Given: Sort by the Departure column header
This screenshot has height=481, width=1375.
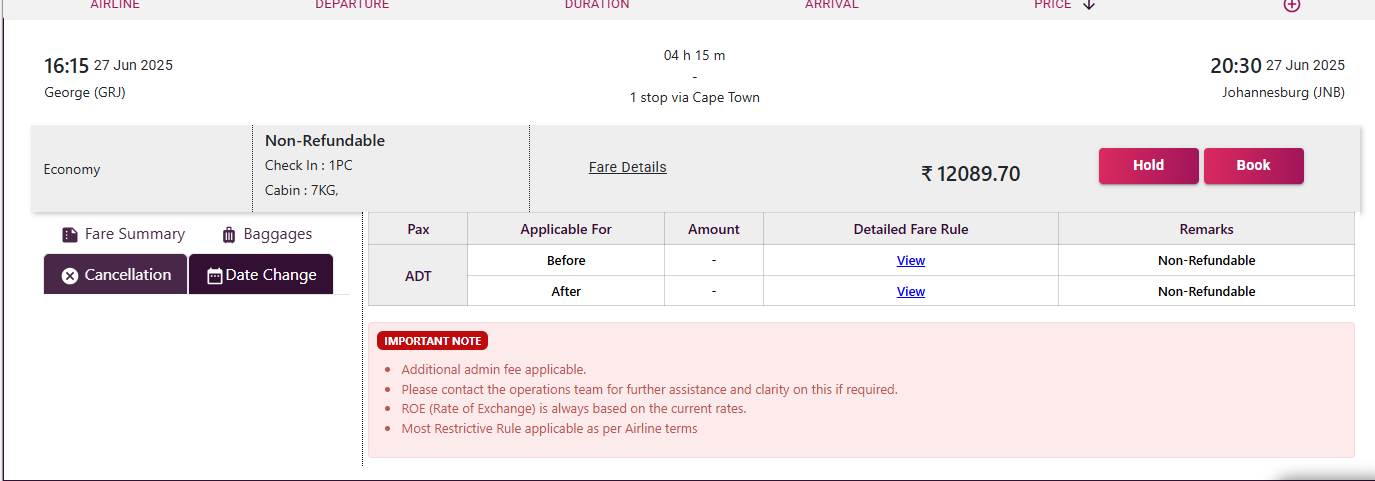Looking at the screenshot, I should pos(352,5).
